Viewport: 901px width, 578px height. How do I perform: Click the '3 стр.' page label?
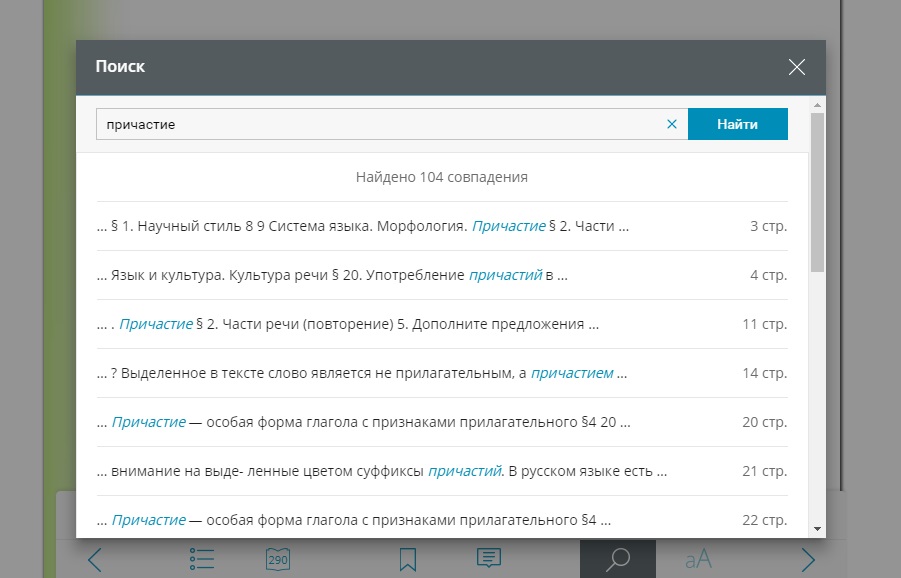coord(768,226)
